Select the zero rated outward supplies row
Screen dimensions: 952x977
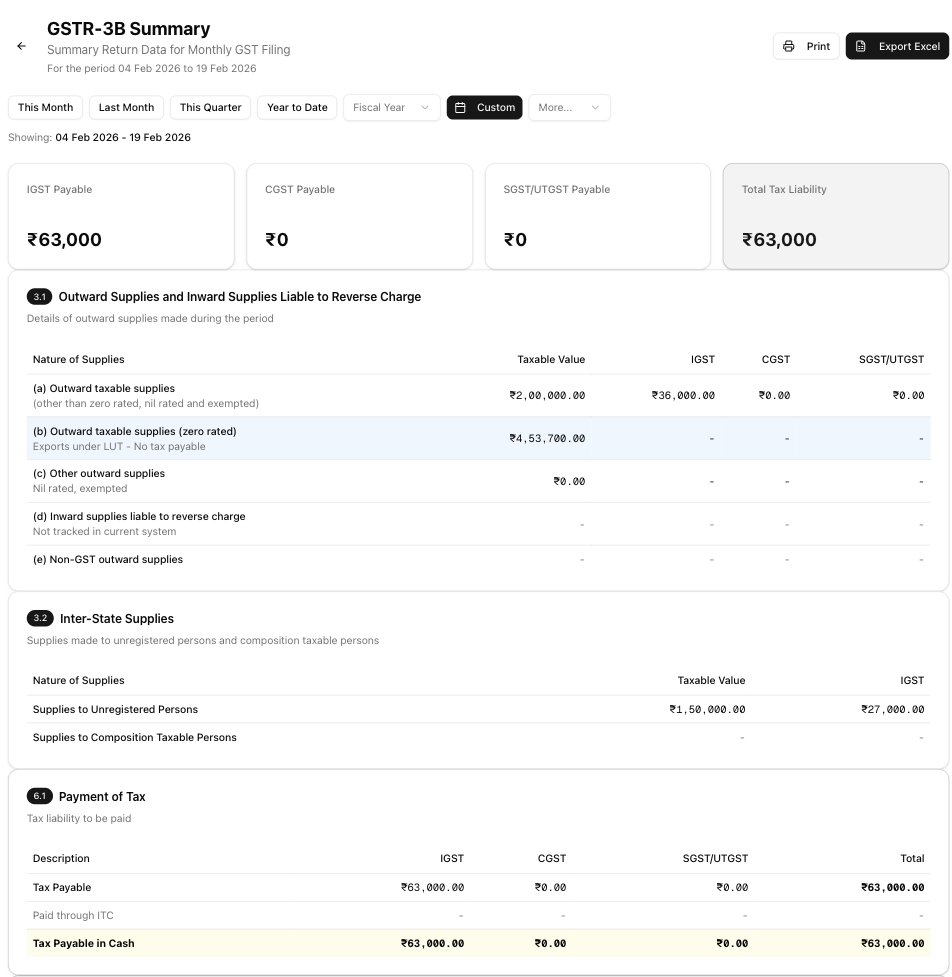click(478, 439)
